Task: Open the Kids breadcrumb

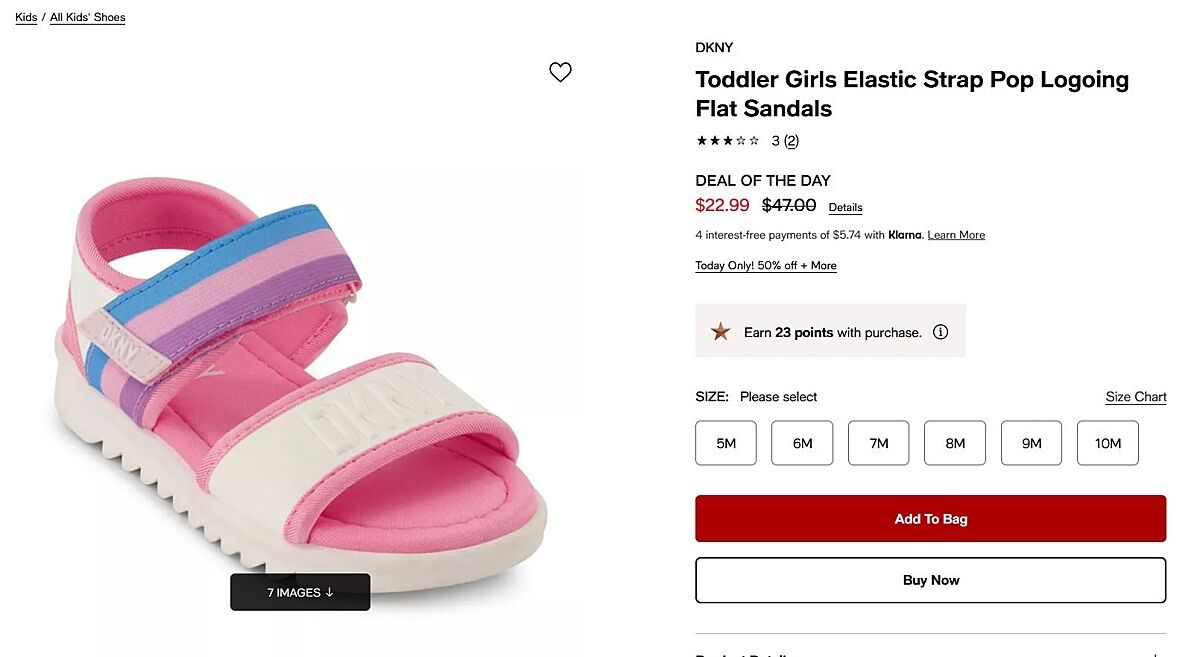Action: point(26,17)
